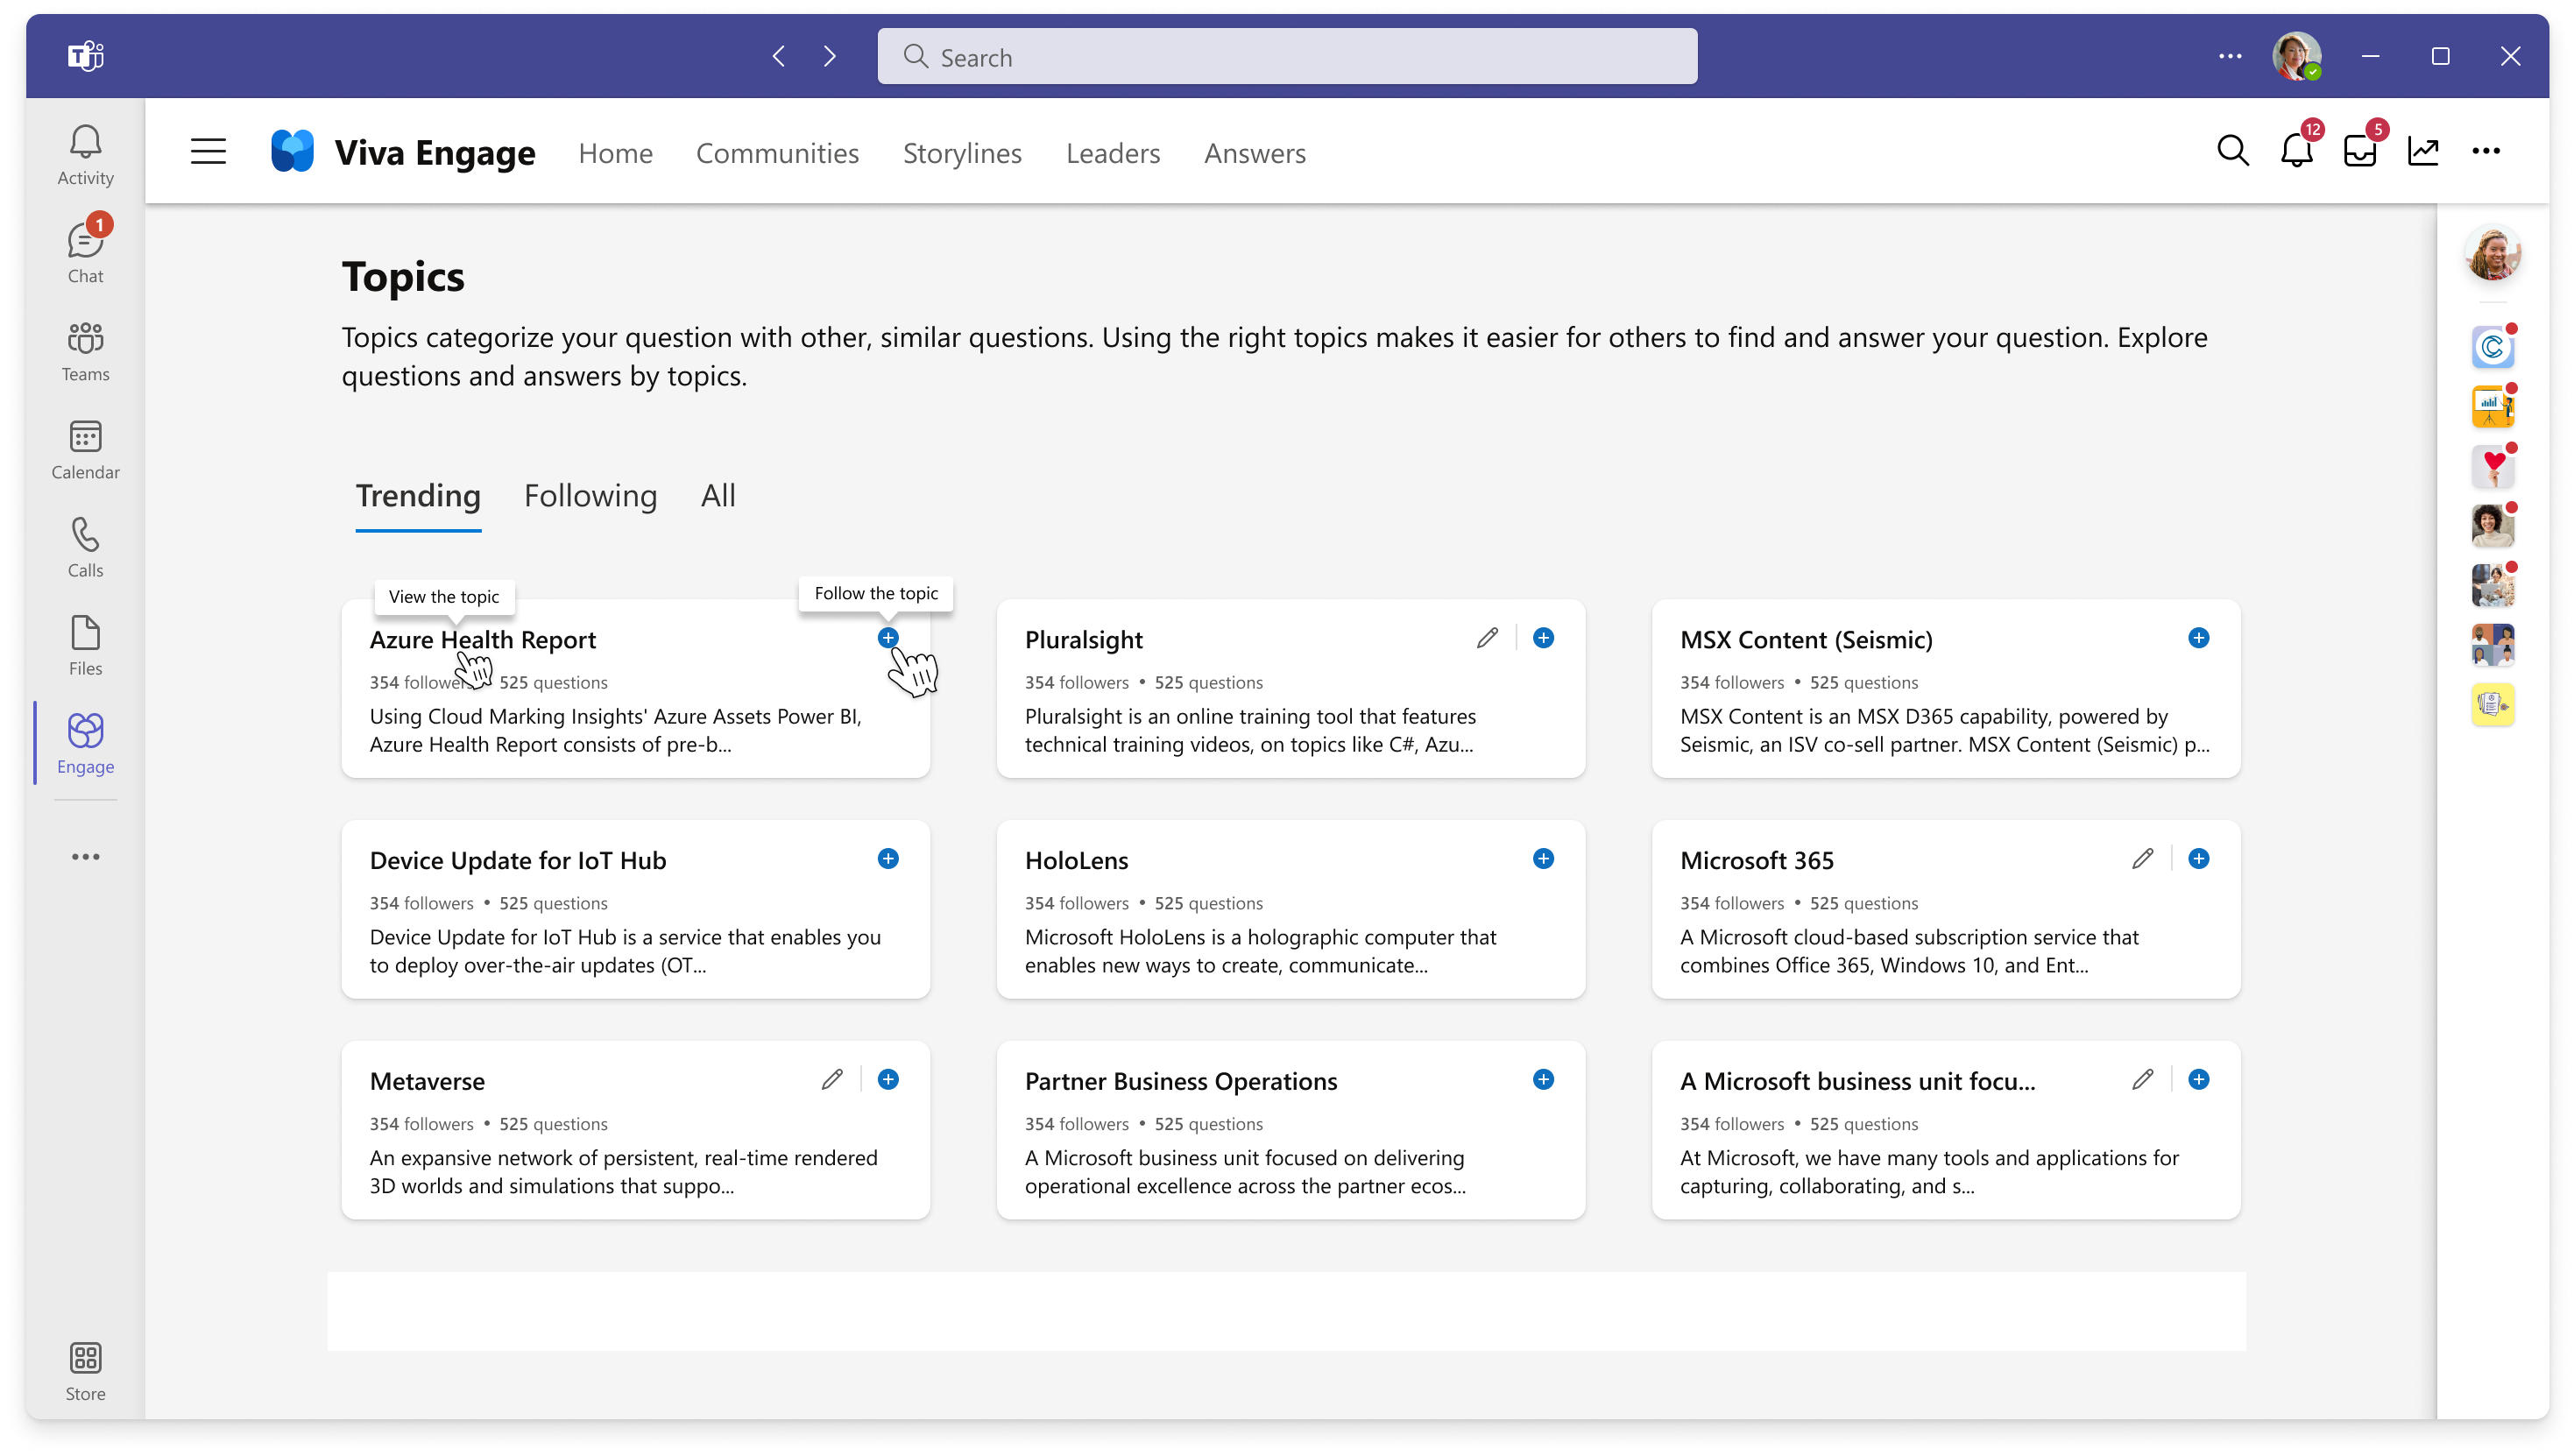Click the Activity icon in sidebar

tap(83, 153)
